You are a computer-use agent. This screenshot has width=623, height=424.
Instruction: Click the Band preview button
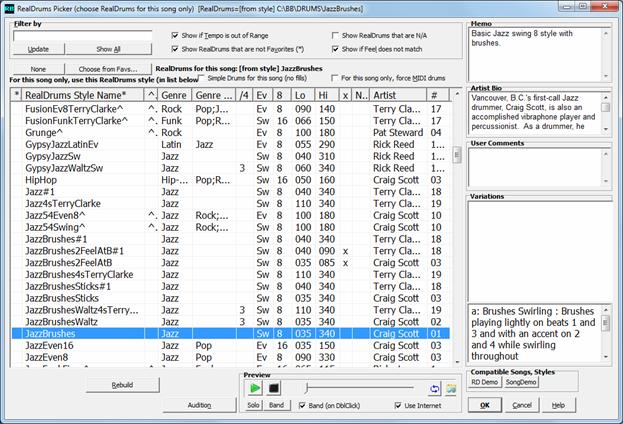pos(277,405)
